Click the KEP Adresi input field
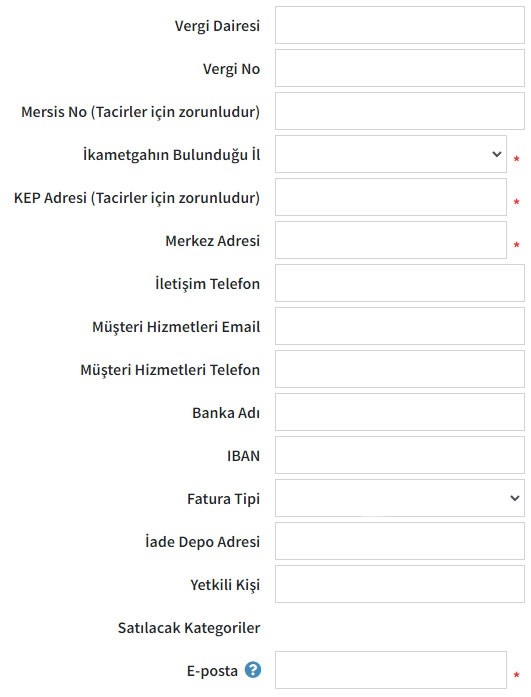This screenshot has height=697, width=531. pyautogui.click(x=391, y=197)
